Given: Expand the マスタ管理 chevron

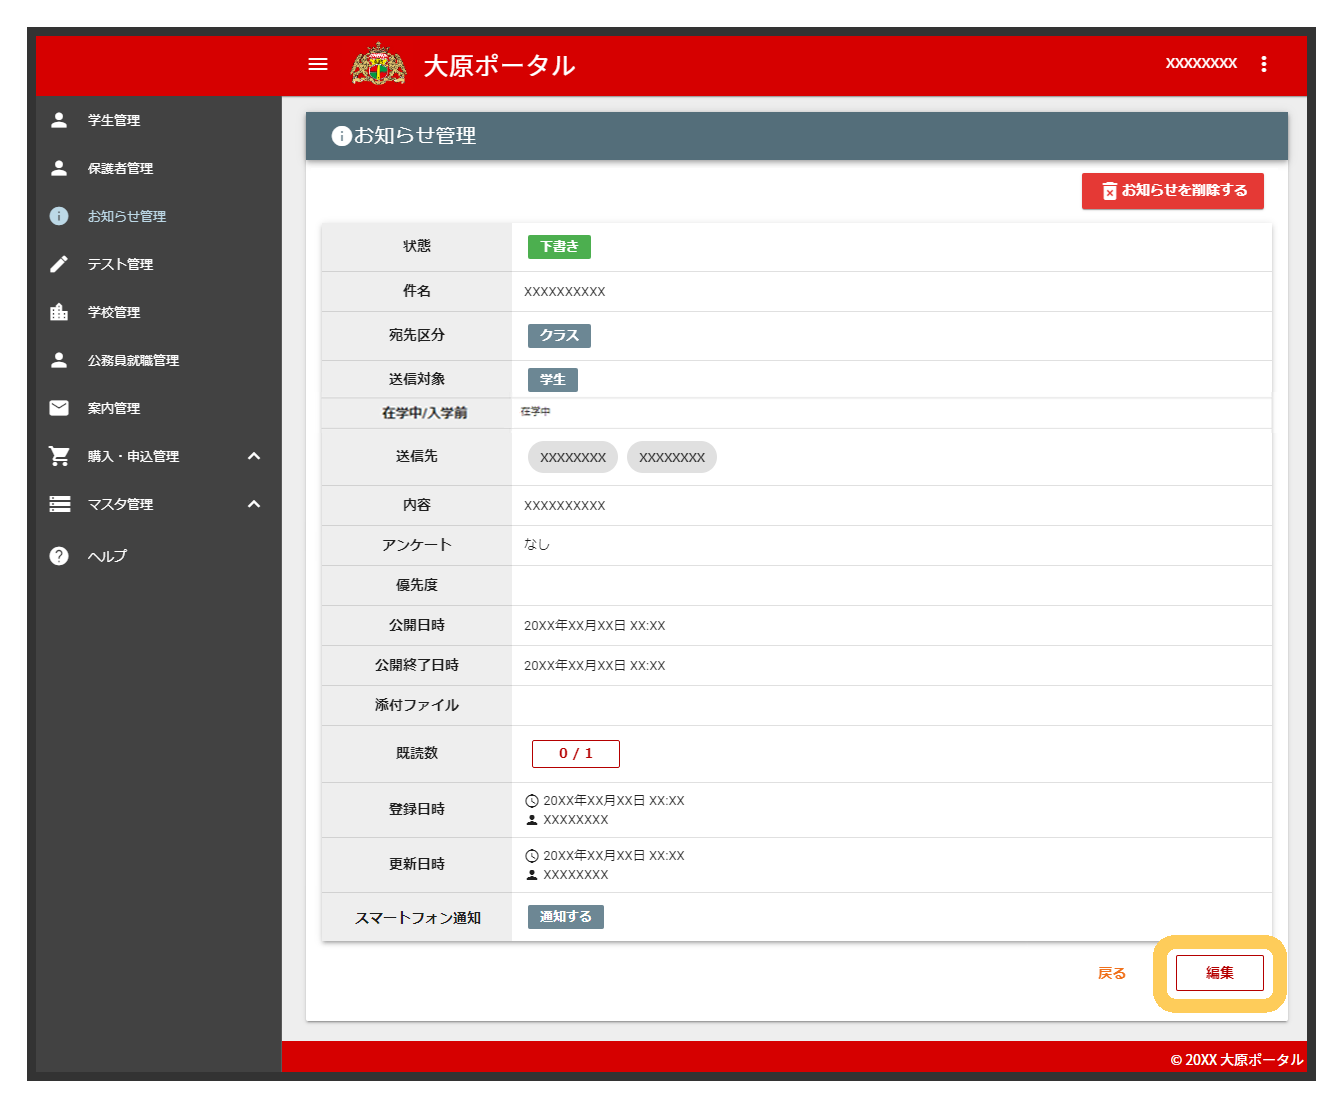Looking at the screenshot, I should point(254,504).
